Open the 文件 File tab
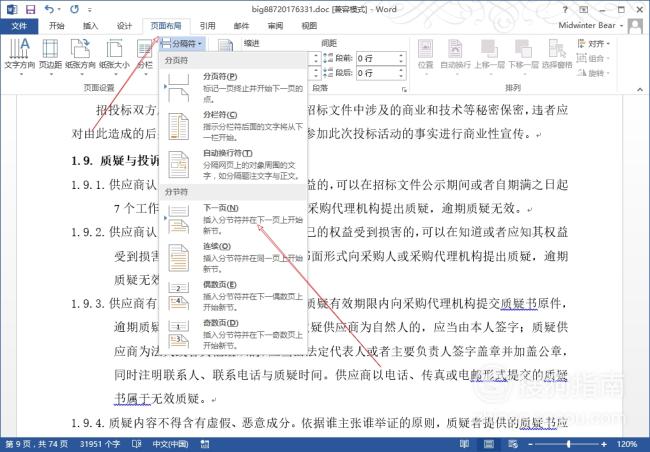 click(19, 26)
